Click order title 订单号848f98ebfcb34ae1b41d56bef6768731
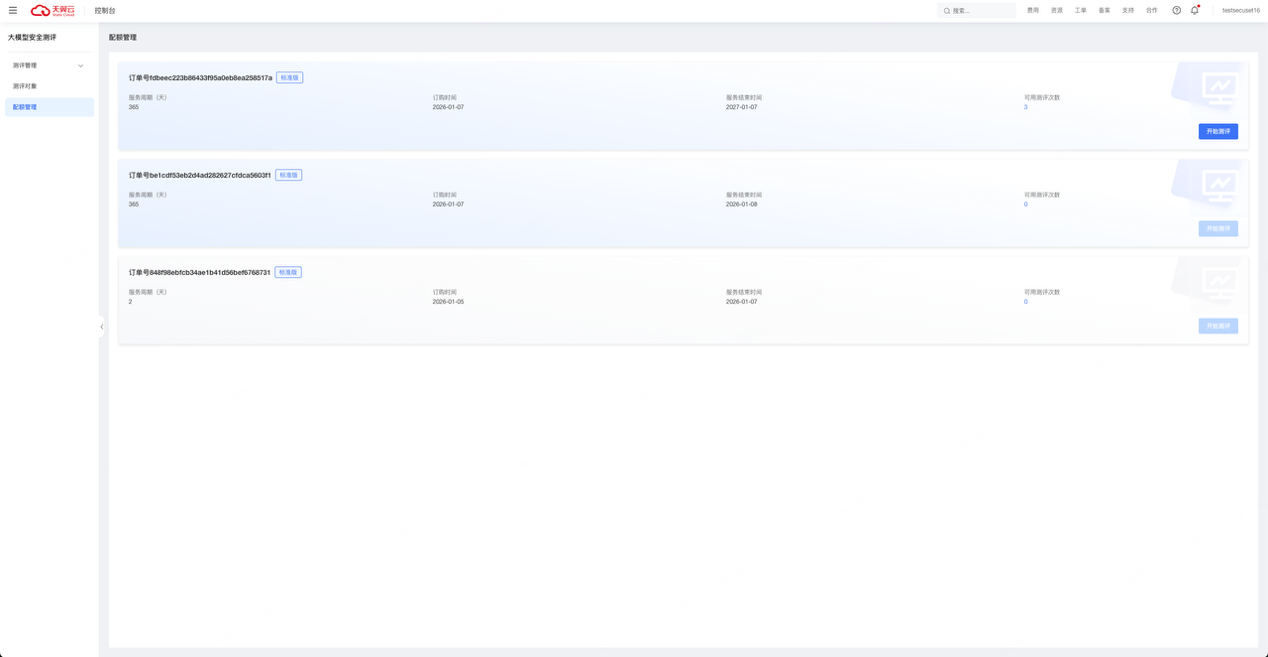 click(x=199, y=272)
